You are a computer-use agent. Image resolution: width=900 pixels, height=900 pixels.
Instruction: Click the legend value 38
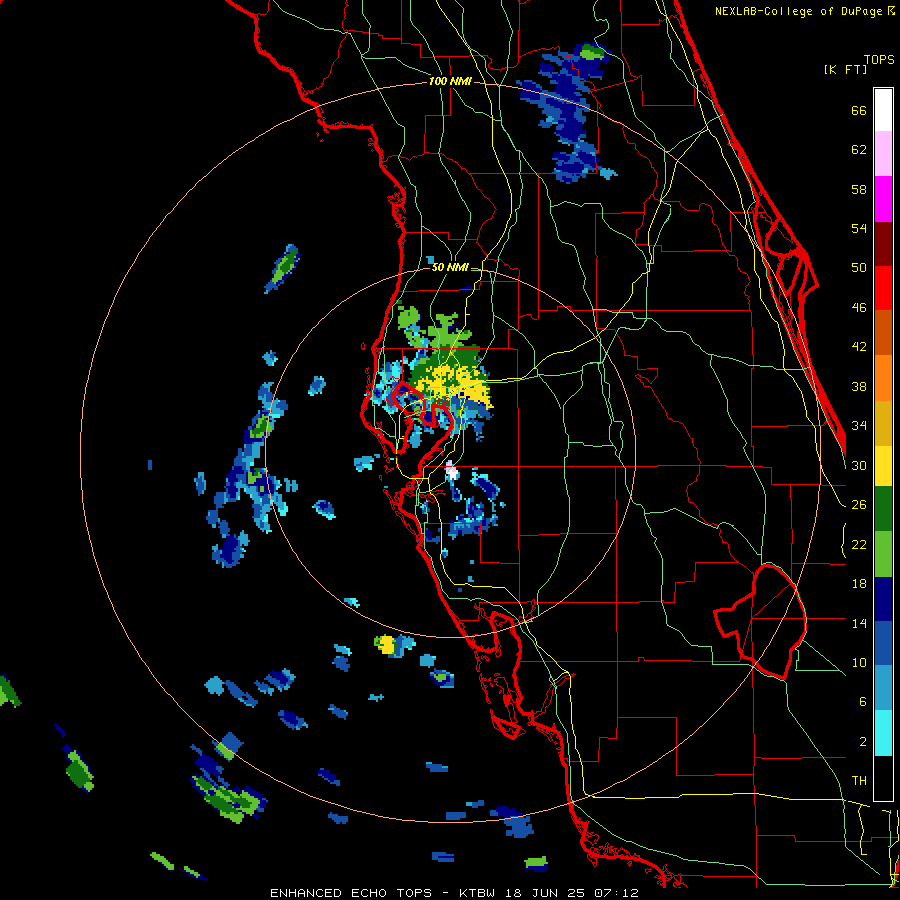(859, 386)
